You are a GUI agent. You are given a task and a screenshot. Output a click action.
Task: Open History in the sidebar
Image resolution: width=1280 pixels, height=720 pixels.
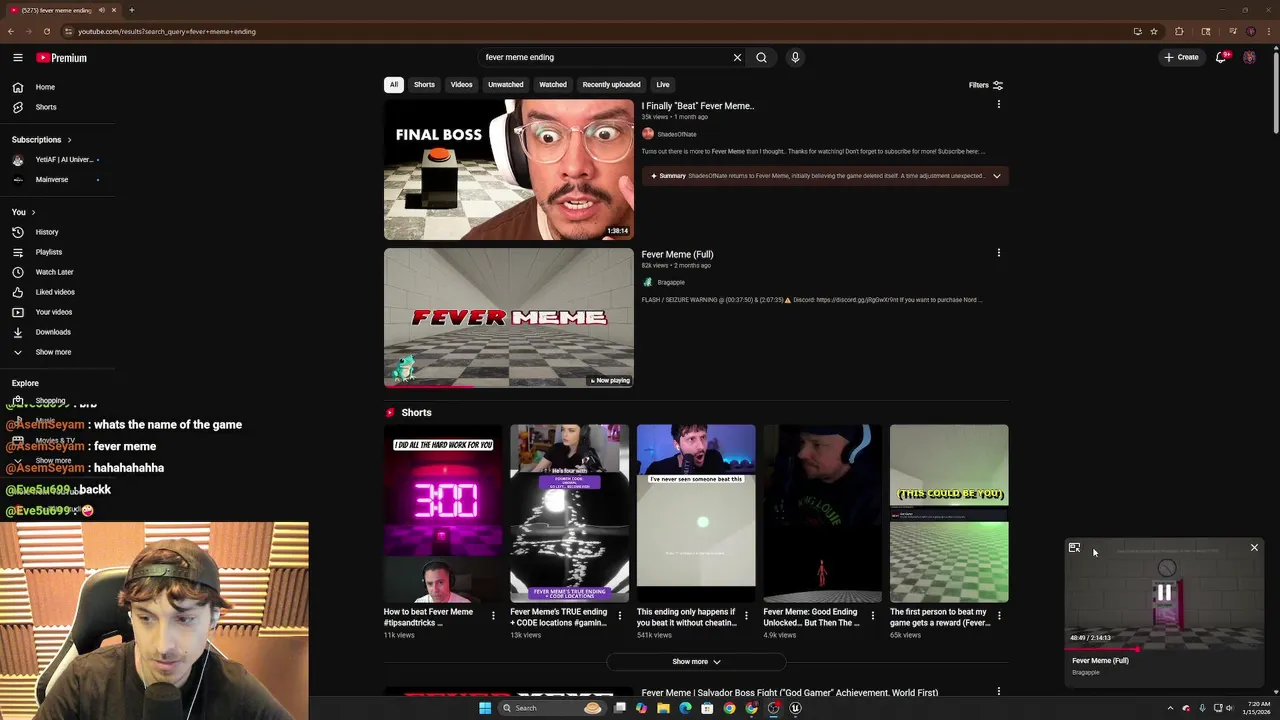[x=47, y=232]
